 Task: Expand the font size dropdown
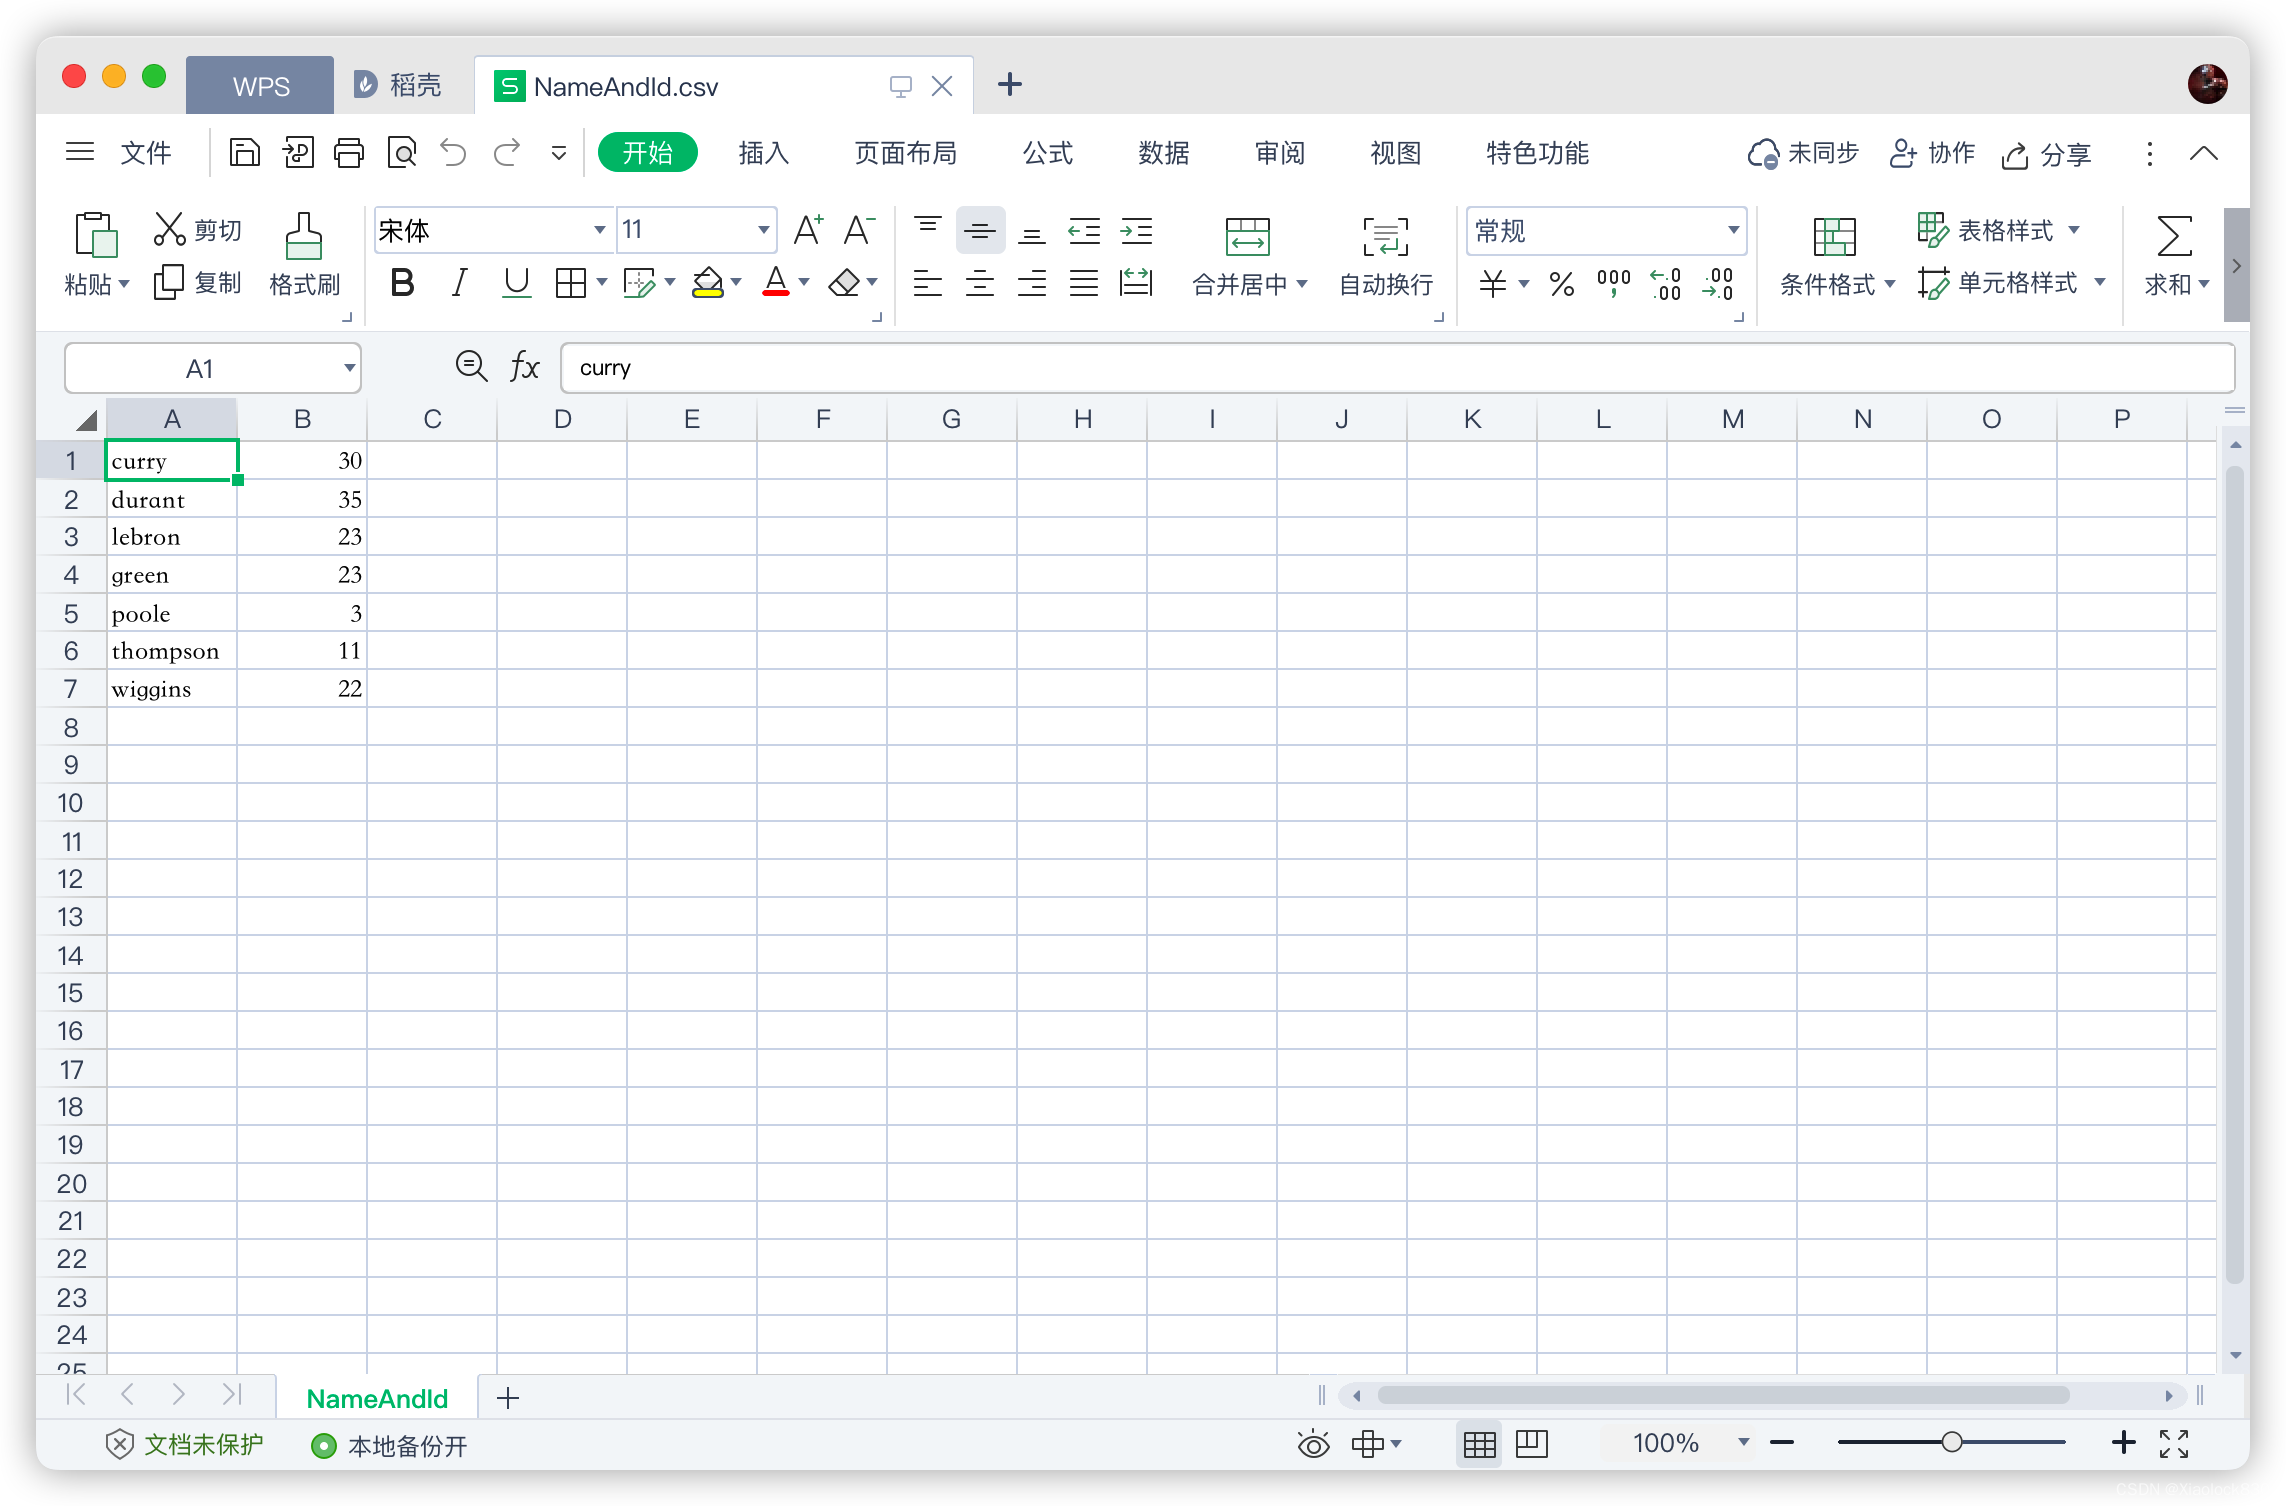click(758, 229)
